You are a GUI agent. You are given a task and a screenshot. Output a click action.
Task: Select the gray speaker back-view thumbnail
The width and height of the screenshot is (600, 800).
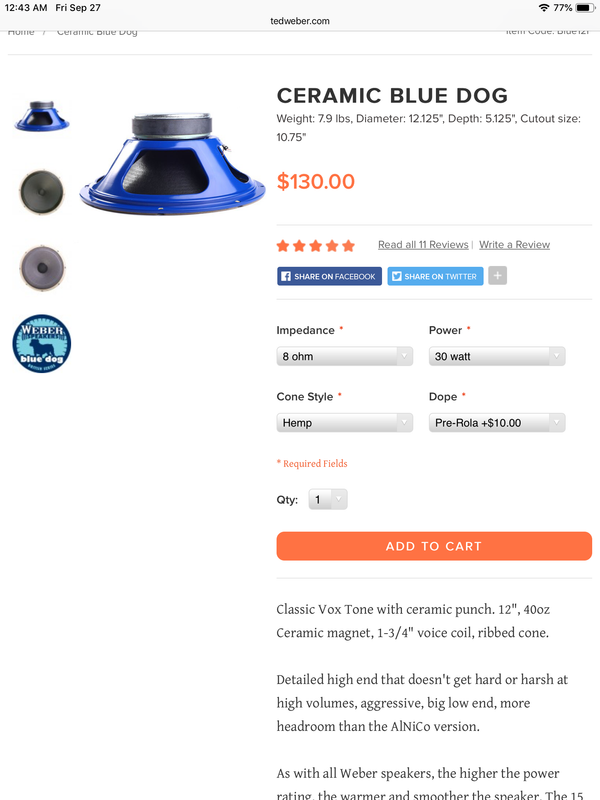pyautogui.click(x=42, y=267)
